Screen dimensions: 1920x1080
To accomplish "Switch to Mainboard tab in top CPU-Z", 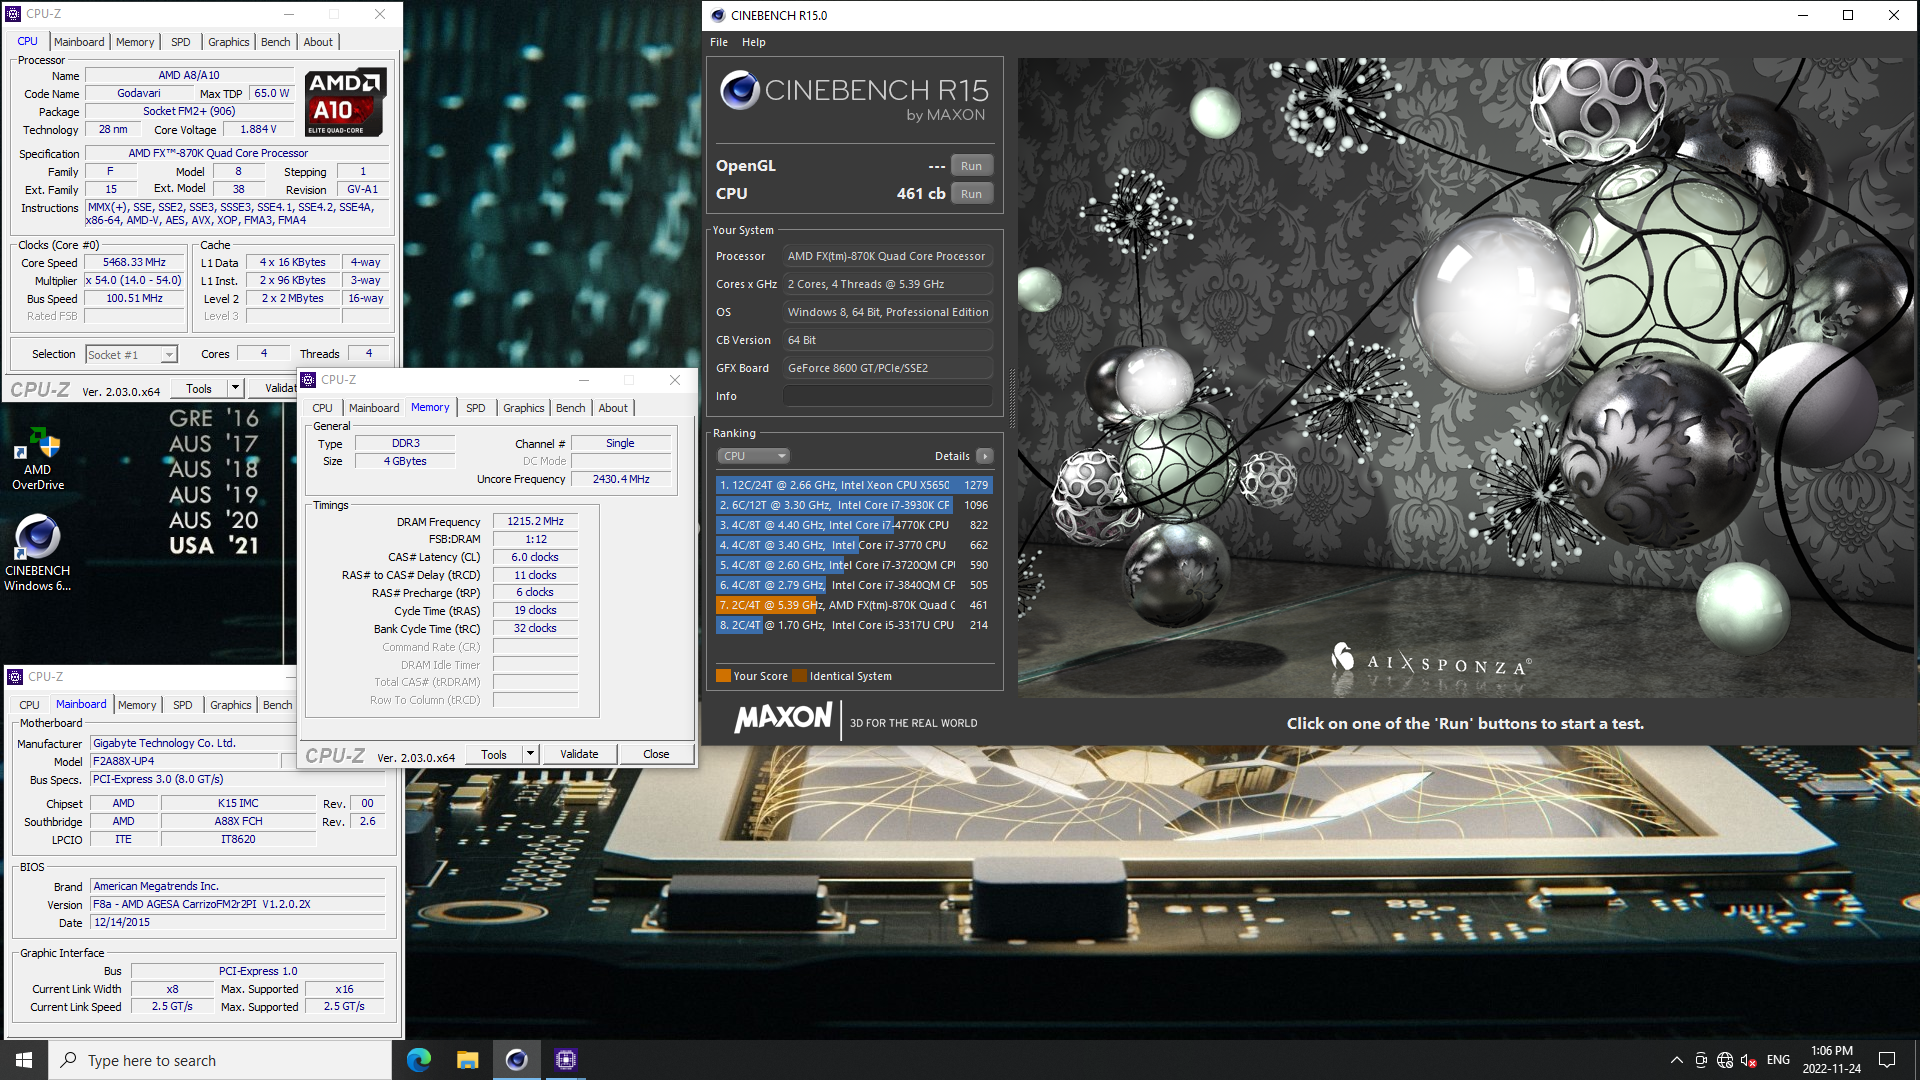I will tap(79, 42).
